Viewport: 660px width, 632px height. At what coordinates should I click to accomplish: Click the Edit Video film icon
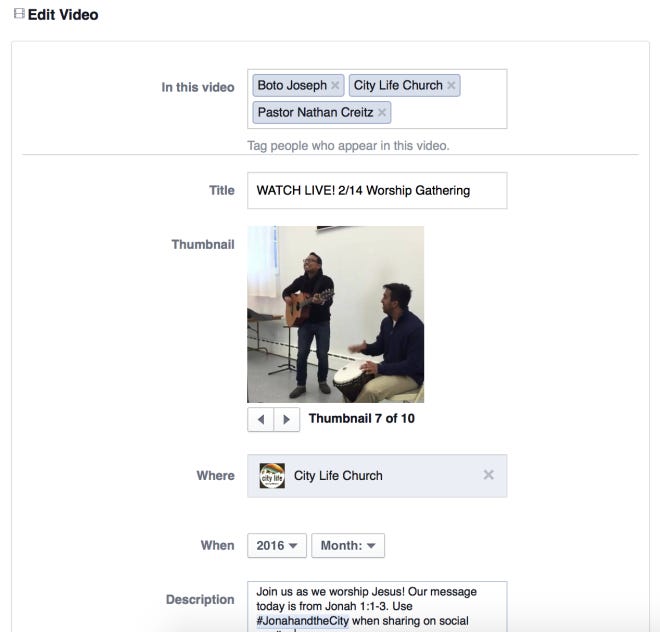click(x=19, y=14)
